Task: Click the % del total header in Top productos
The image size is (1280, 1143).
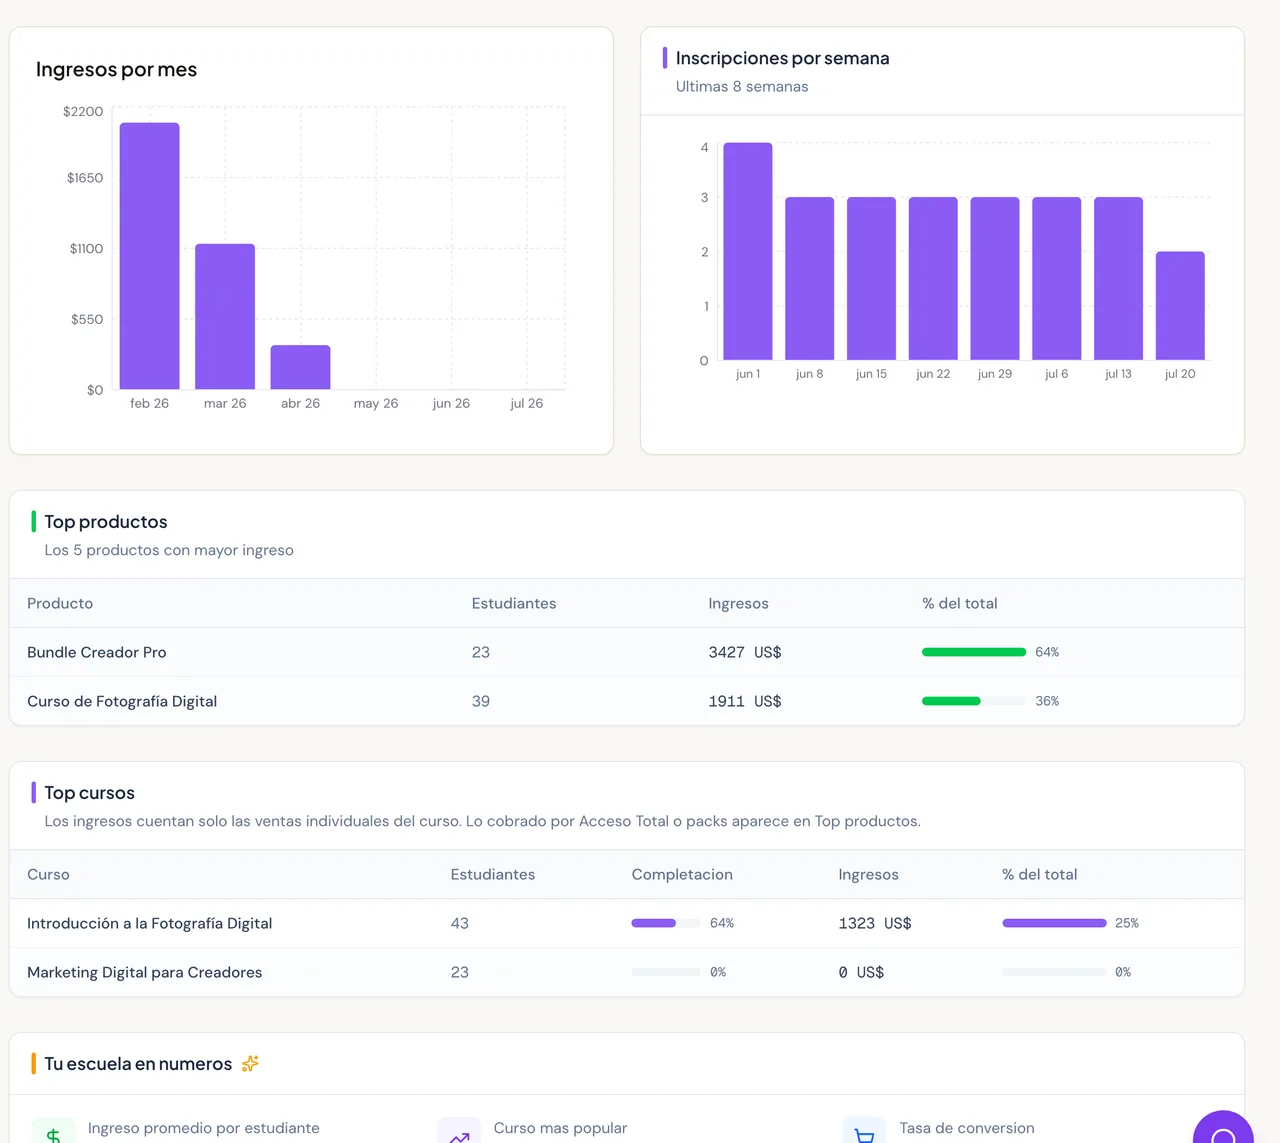Action: pos(960,603)
